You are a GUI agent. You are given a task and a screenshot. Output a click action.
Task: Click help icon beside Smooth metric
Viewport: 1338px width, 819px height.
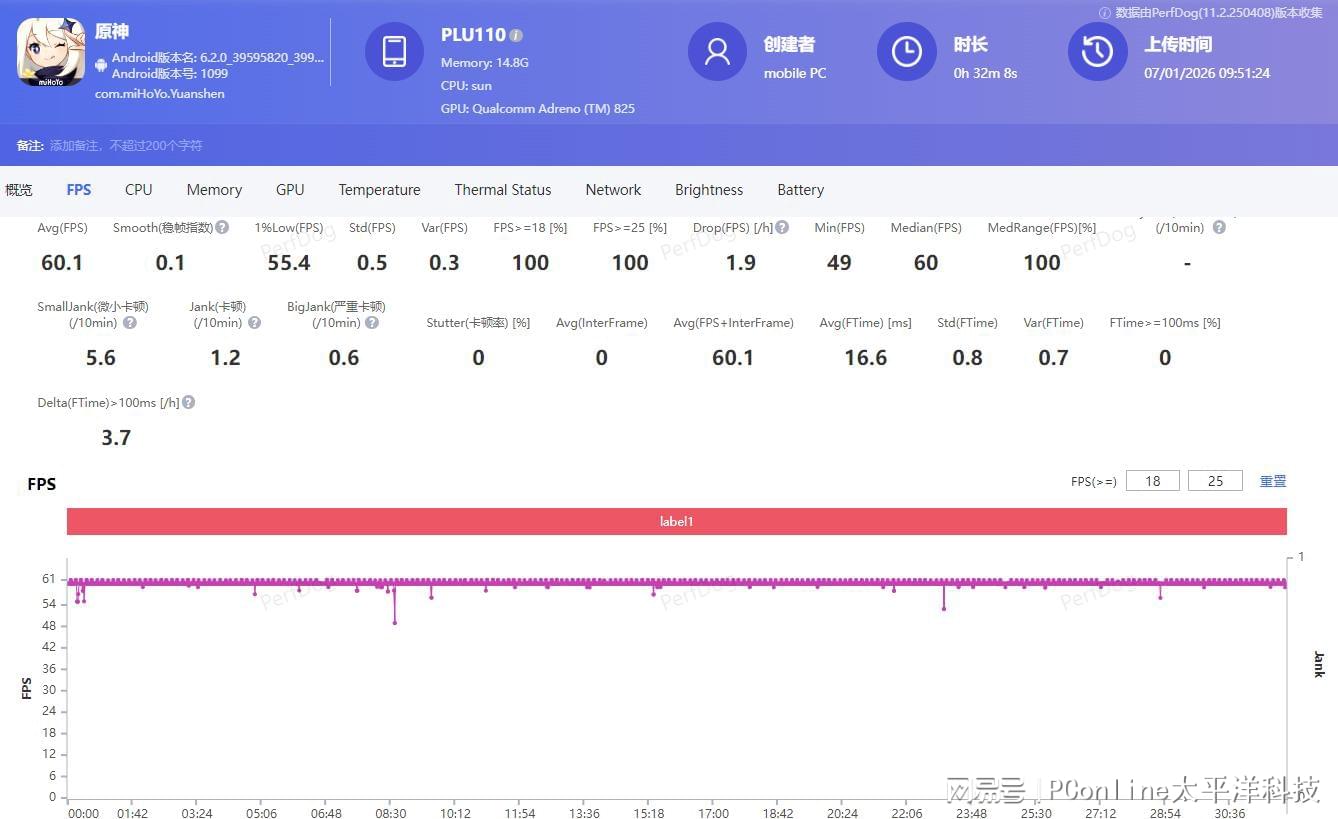coord(222,228)
